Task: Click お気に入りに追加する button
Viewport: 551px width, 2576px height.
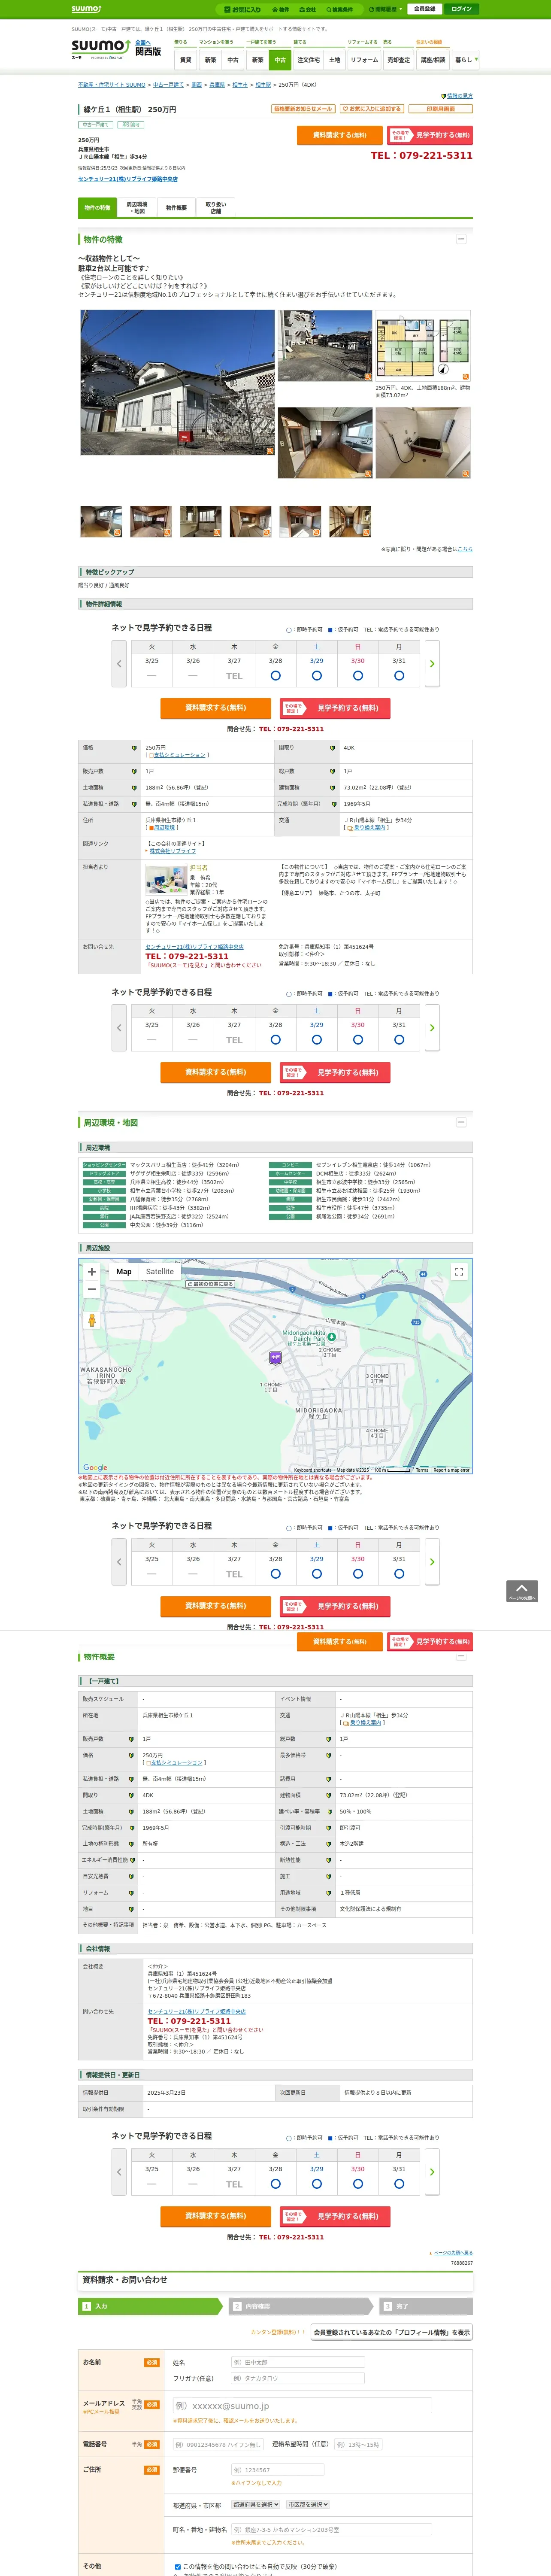Action: point(371,109)
